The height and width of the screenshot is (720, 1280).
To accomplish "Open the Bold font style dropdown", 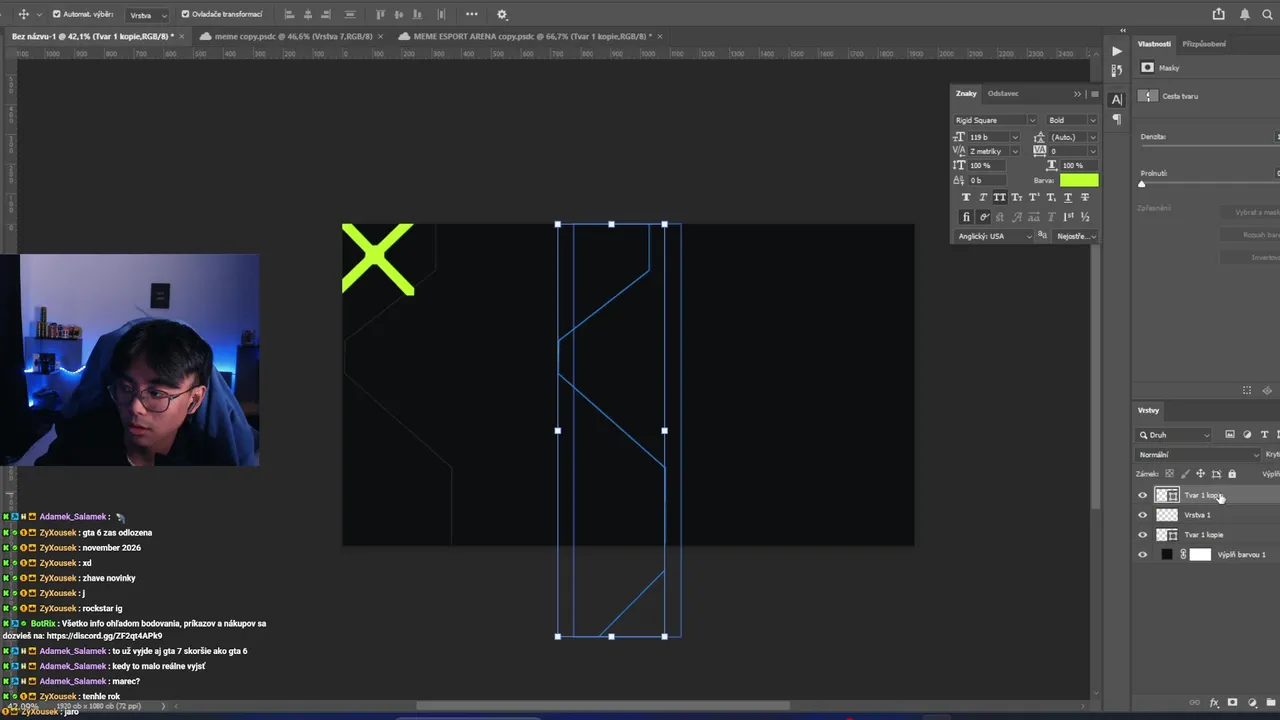I will [x=1072, y=120].
